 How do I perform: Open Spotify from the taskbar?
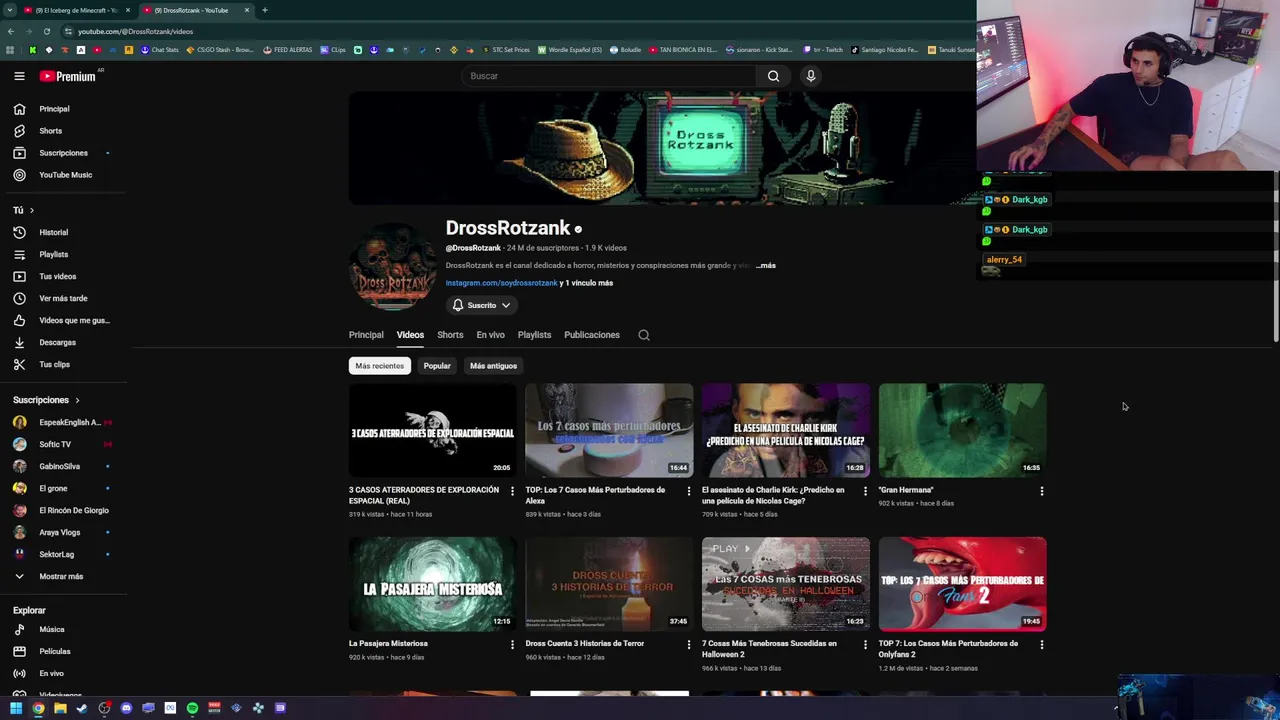[192, 708]
